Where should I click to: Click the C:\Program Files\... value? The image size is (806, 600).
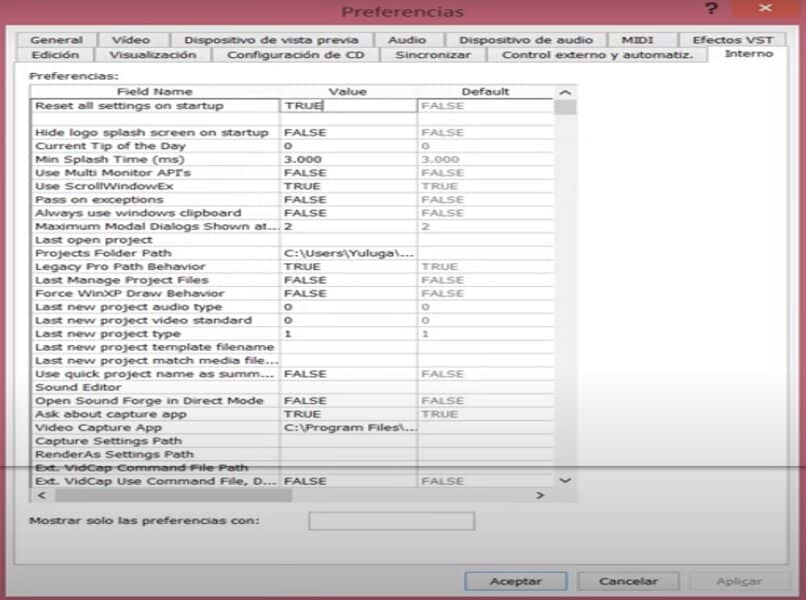click(349, 427)
